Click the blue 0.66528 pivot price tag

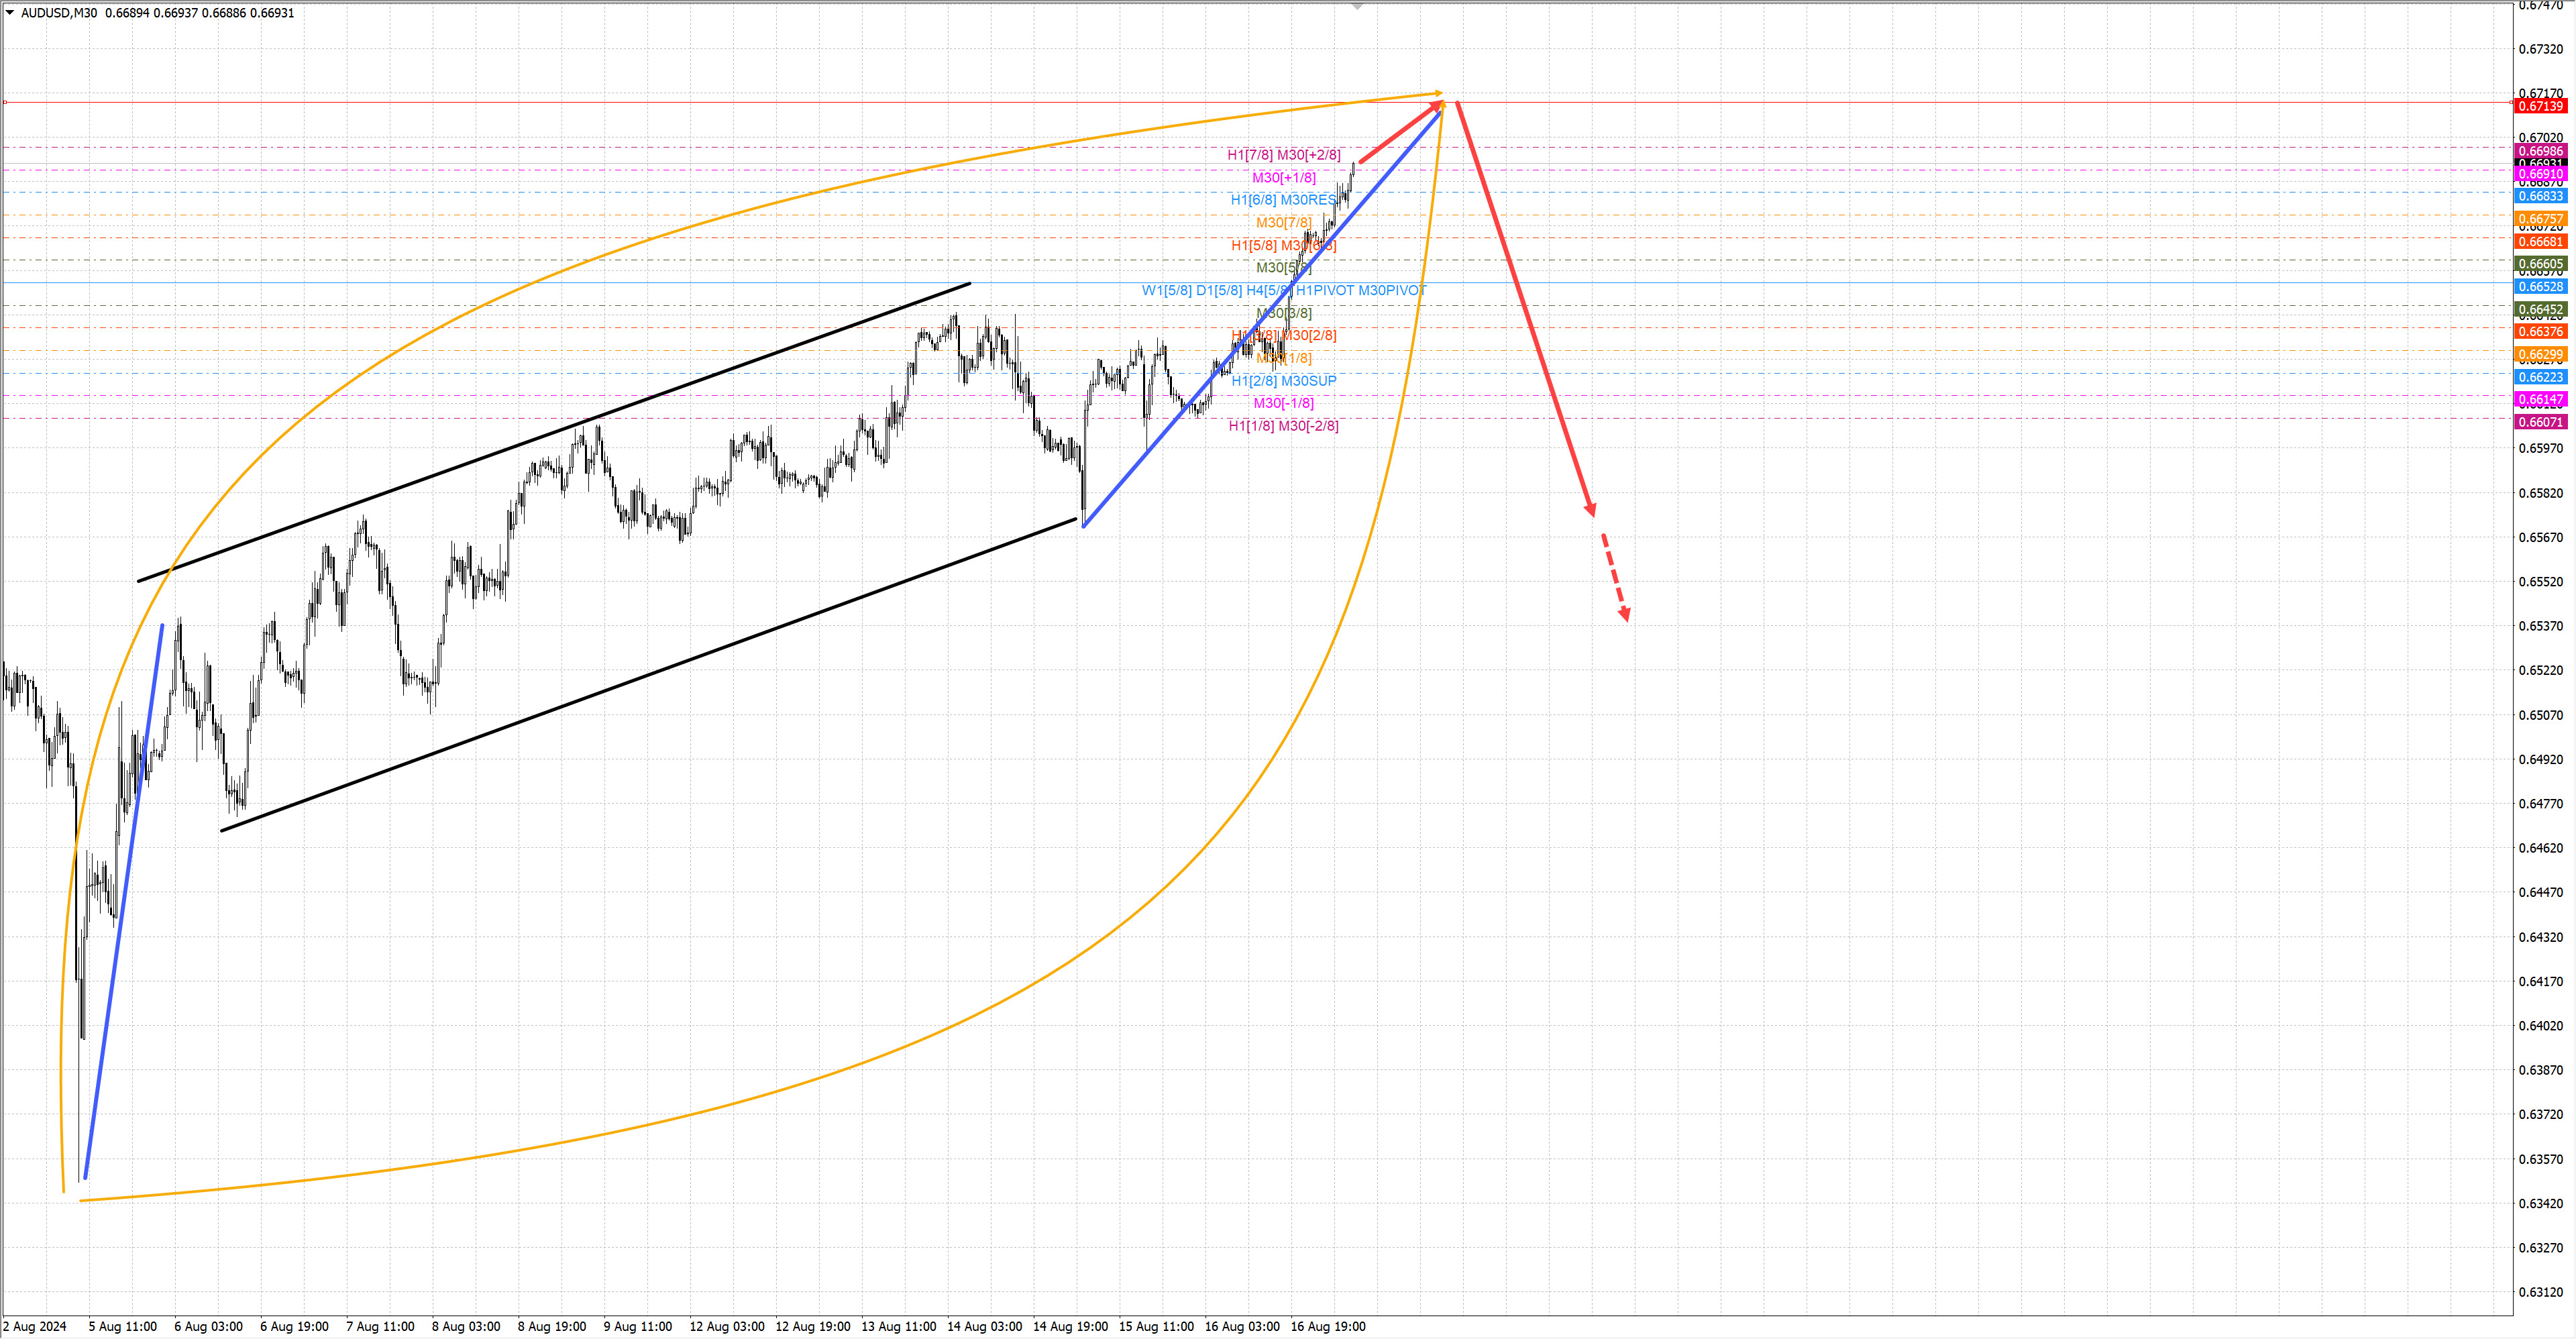[x=2540, y=287]
